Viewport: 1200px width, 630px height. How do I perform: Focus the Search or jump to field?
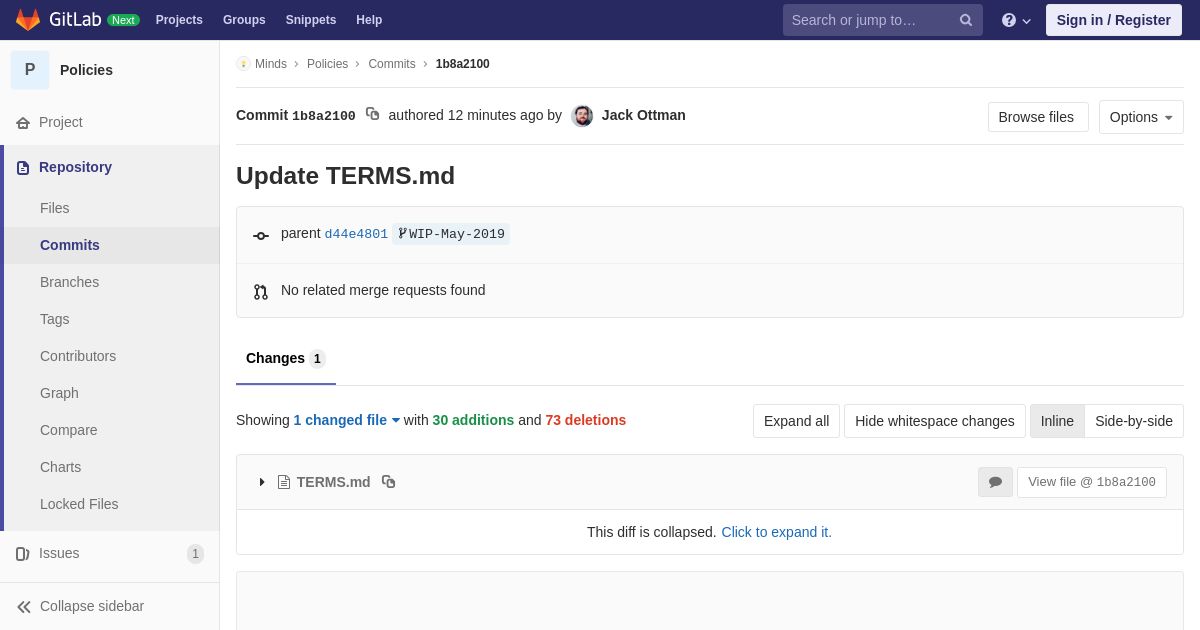870,20
